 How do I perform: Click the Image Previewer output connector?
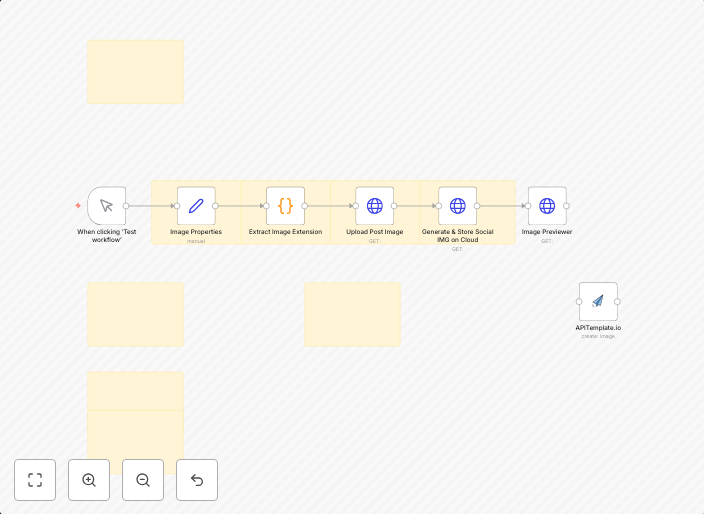(567, 206)
